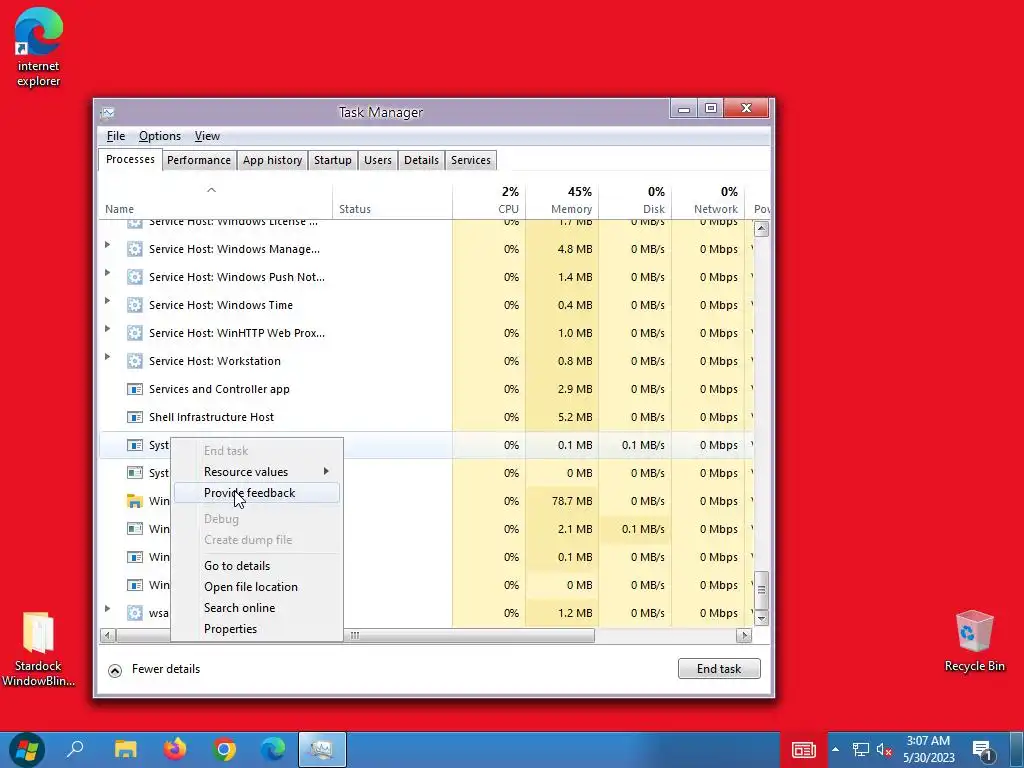Image resolution: width=1024 pixels, height=768 pixels.
Task: Show hidden tray icons arrow
Action: [x=835, y=750]
